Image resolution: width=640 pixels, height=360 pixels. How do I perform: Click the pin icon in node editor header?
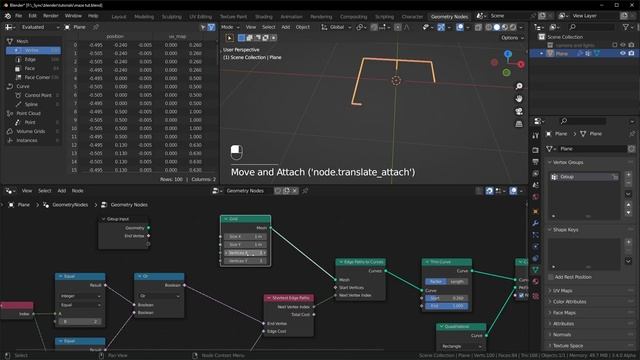305,191
